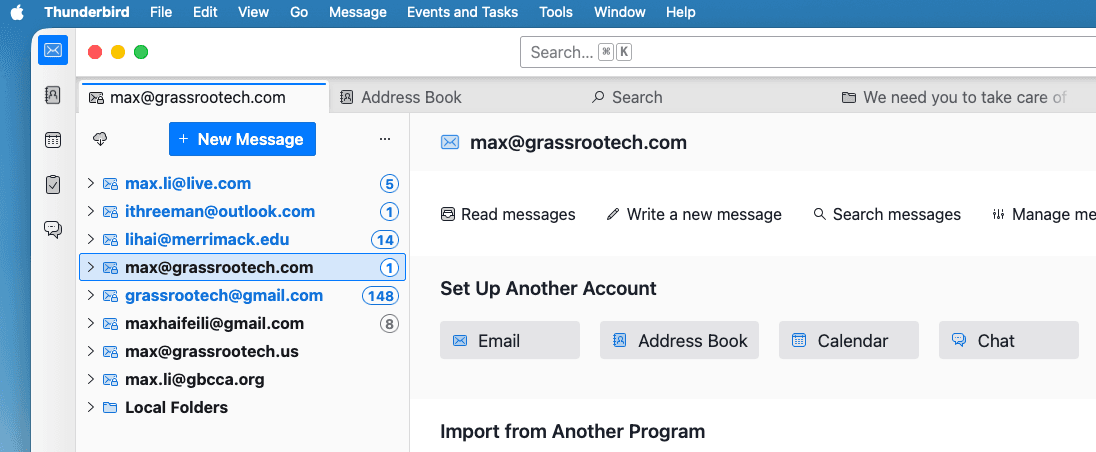Select the max.li@gbcca.org account row
Image resolution: width=1096 pixels, height=452 pixels.
coord(243,379)
